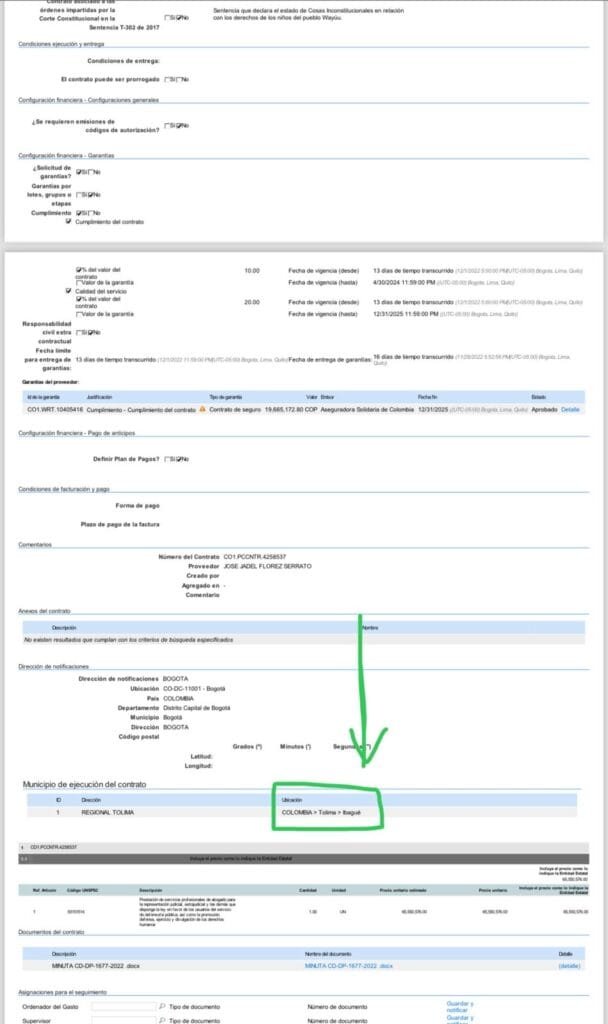
Task: Check Sí for Corte Constitucional Sentencia T-302
Action: (x=167, y=18)
